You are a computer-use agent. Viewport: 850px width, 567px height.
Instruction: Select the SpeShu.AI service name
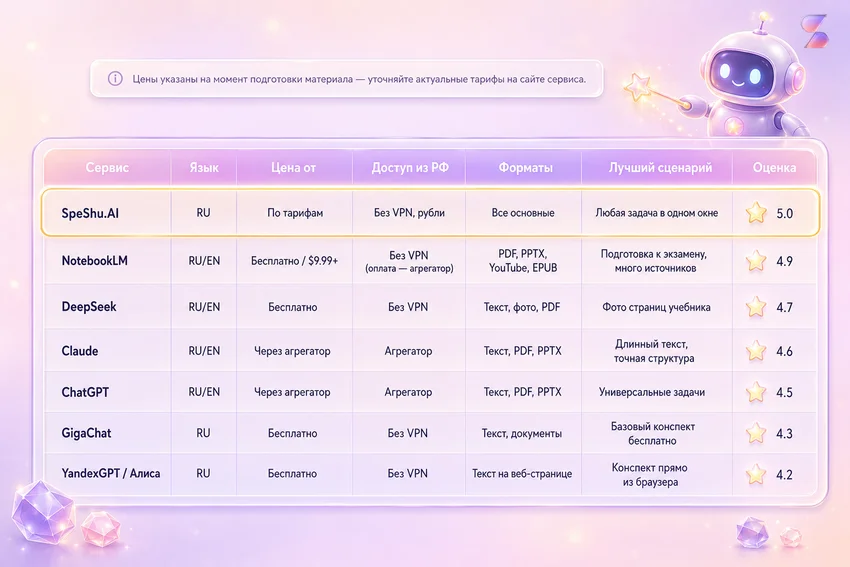pos(90,213)
